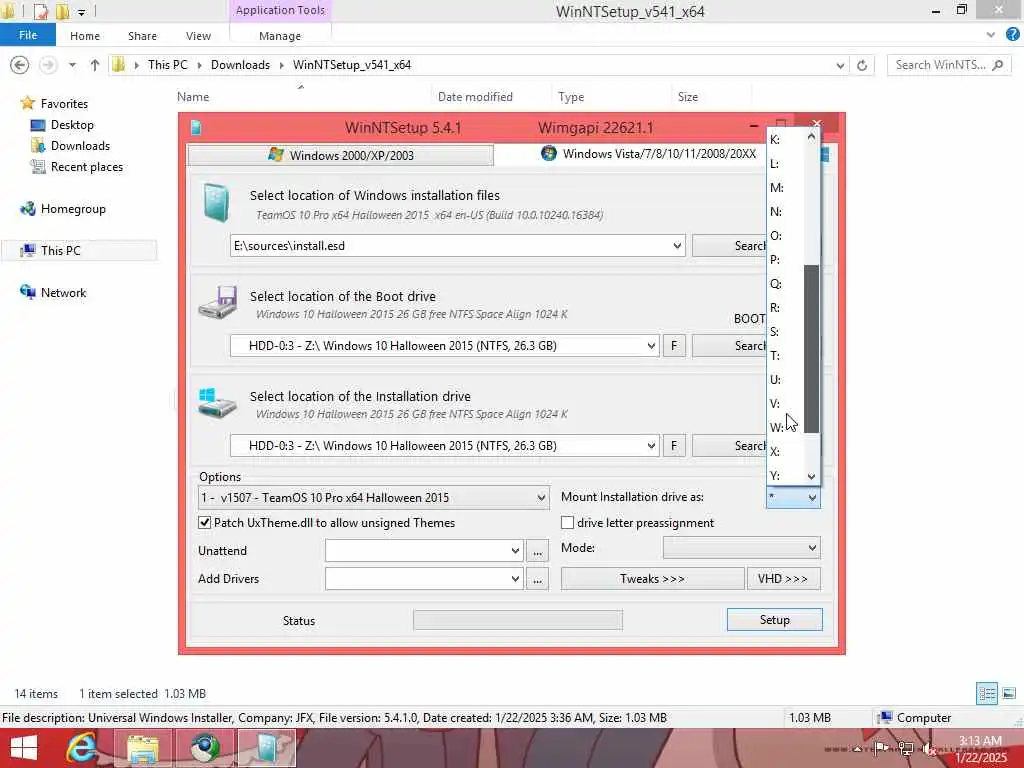The height and width of the screenshot is (768, 1024).
Task: Toggle Patch UxTheme.dll checkbox
Action: tap(204, 522)
